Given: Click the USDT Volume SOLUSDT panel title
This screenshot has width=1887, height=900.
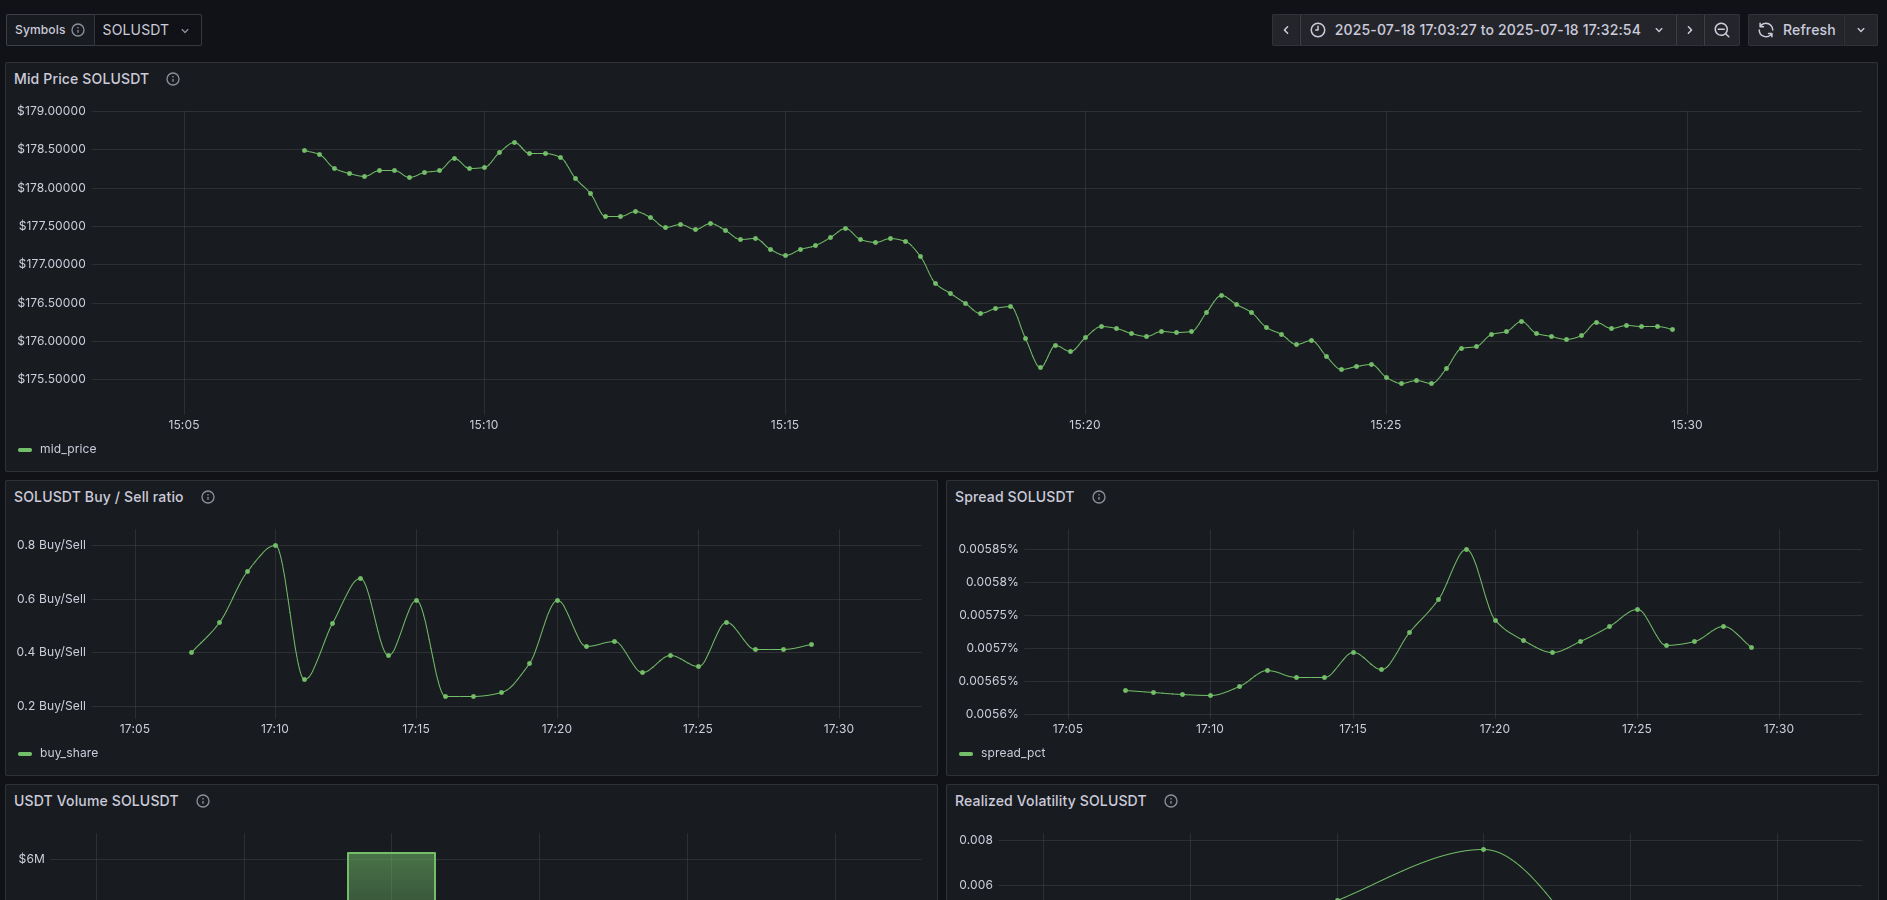Looking at the screenshot, I should (96, 801).
